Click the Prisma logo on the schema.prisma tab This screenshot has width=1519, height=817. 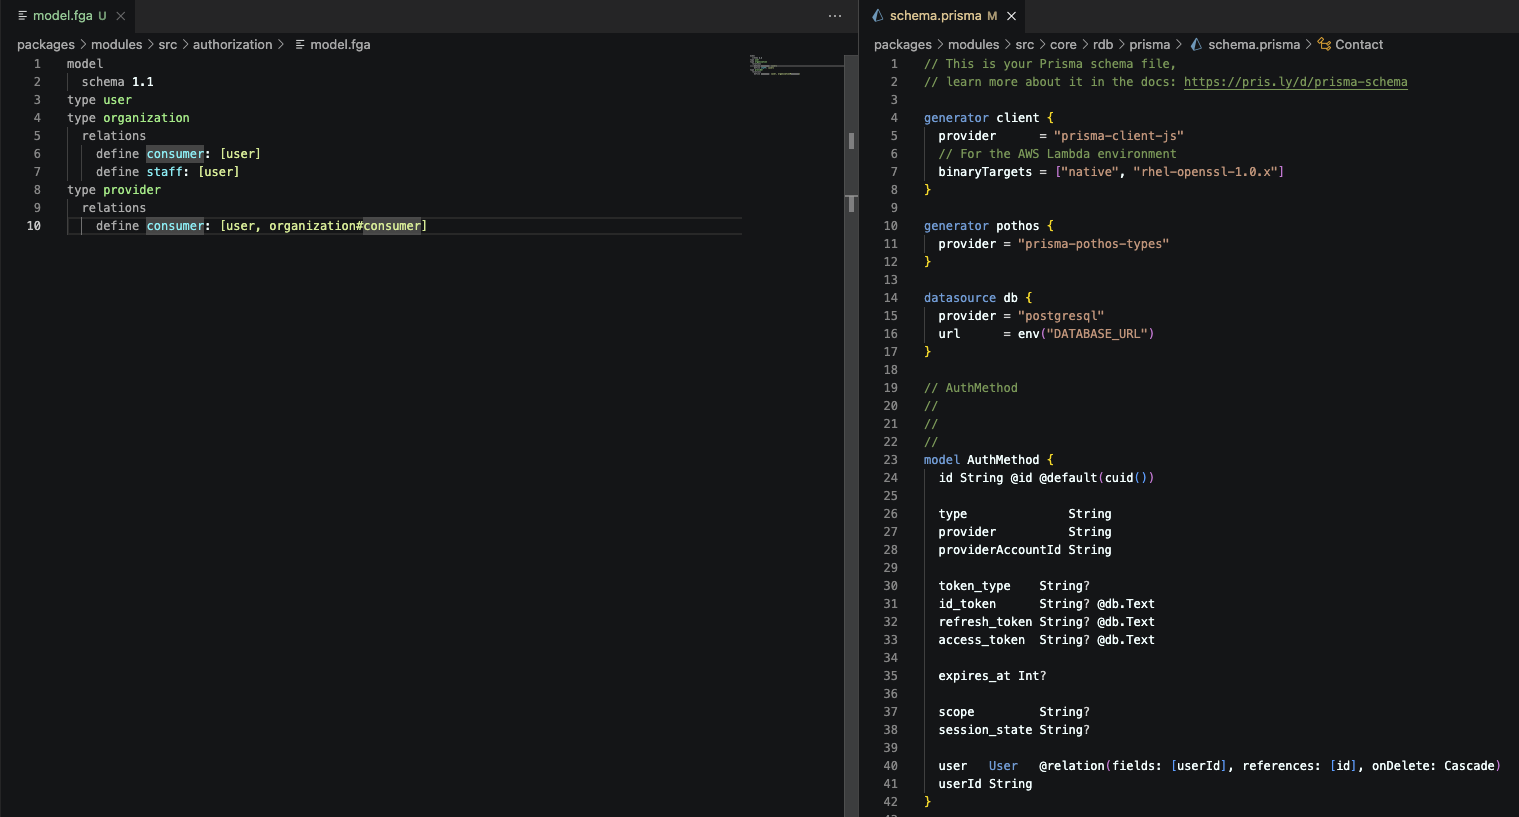[876, 15]
